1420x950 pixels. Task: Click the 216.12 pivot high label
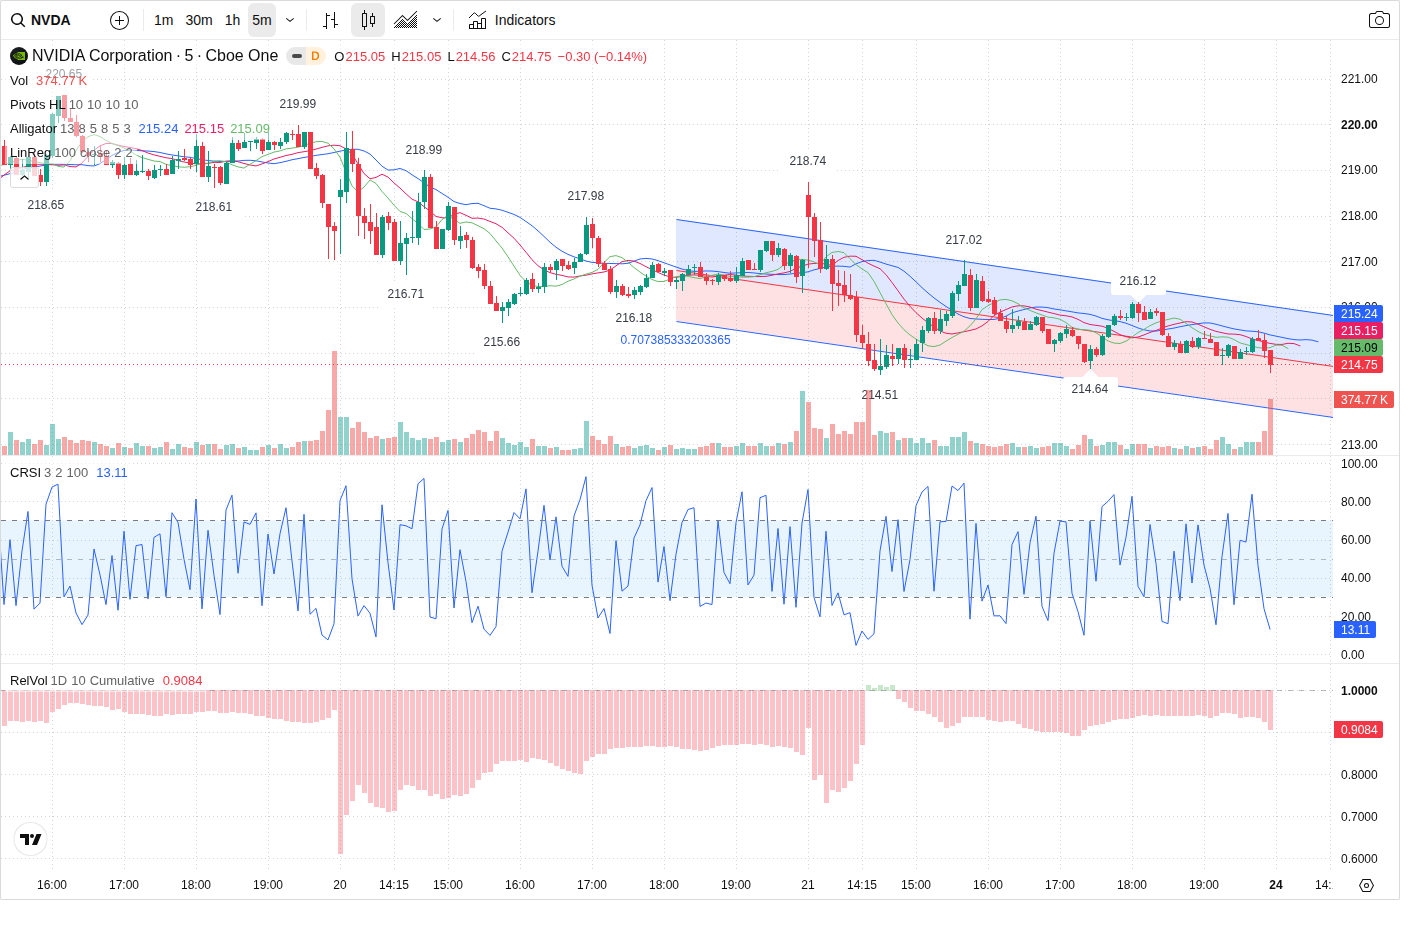[x=1138, y=281]
